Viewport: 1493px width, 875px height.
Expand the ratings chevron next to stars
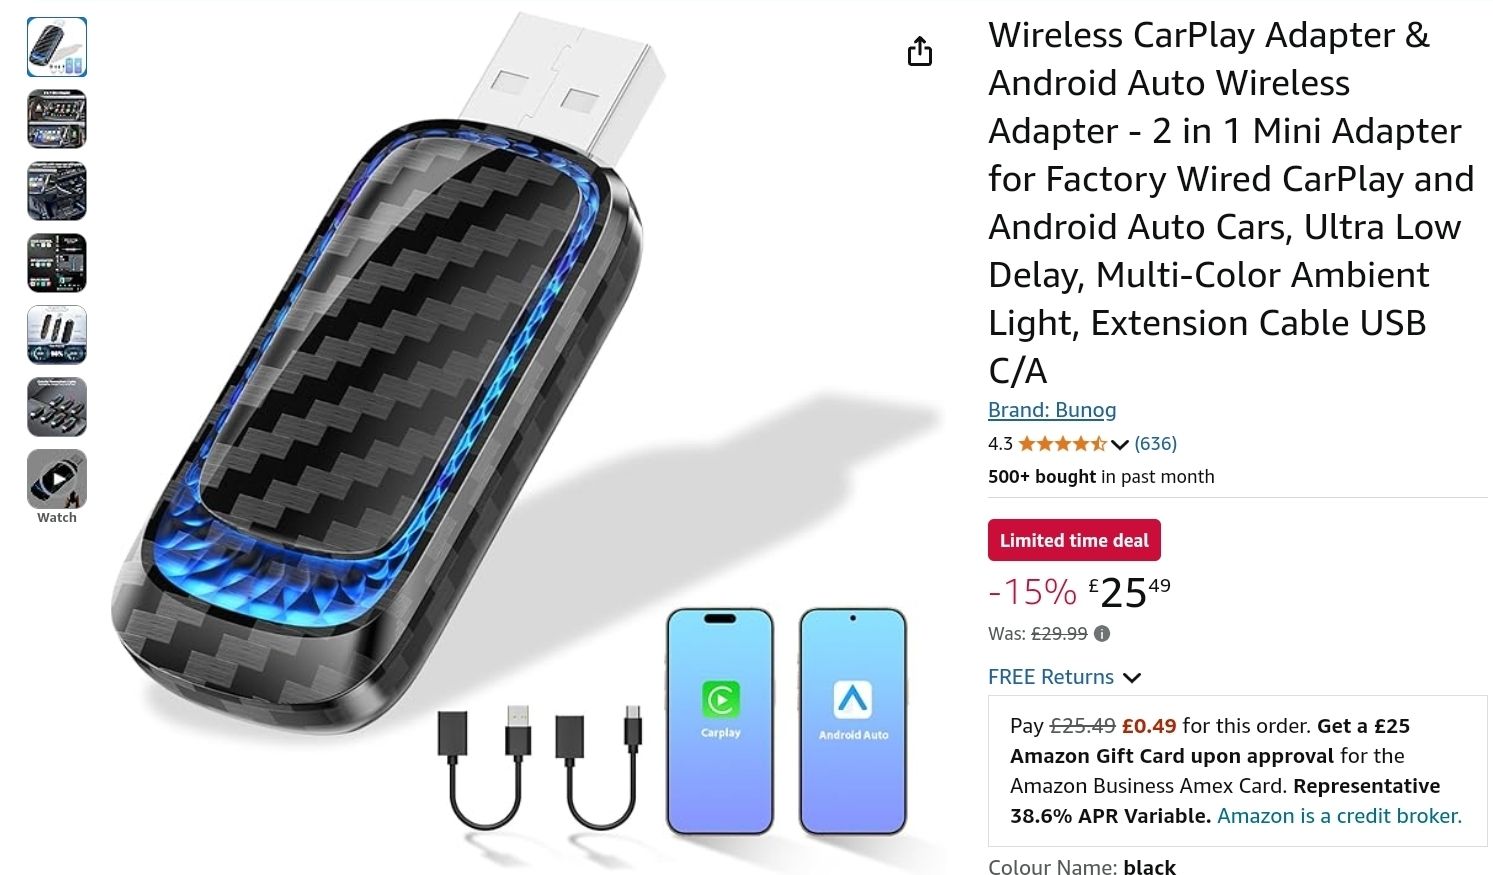pyautogui.click(x=1120, y=445)
